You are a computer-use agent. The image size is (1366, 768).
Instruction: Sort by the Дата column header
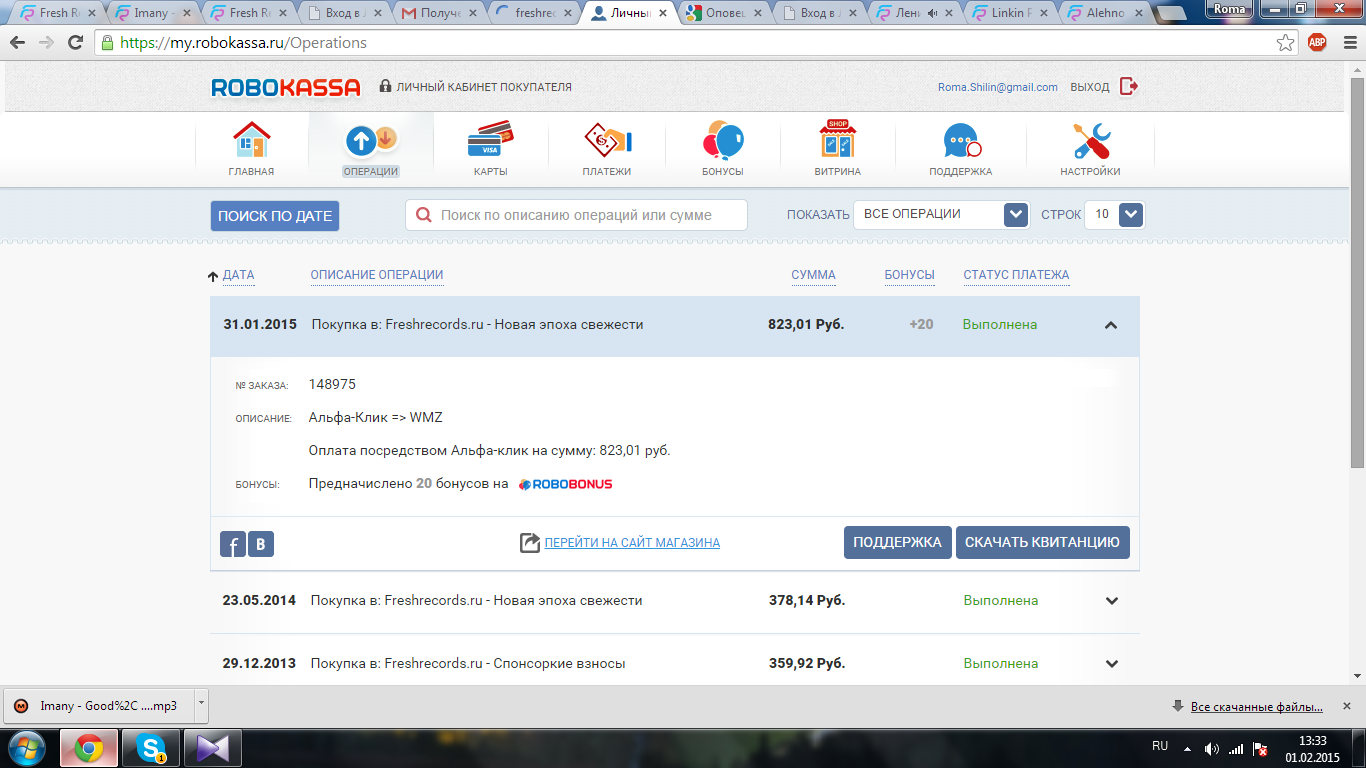pyautogui.click(x=238, y=275)
